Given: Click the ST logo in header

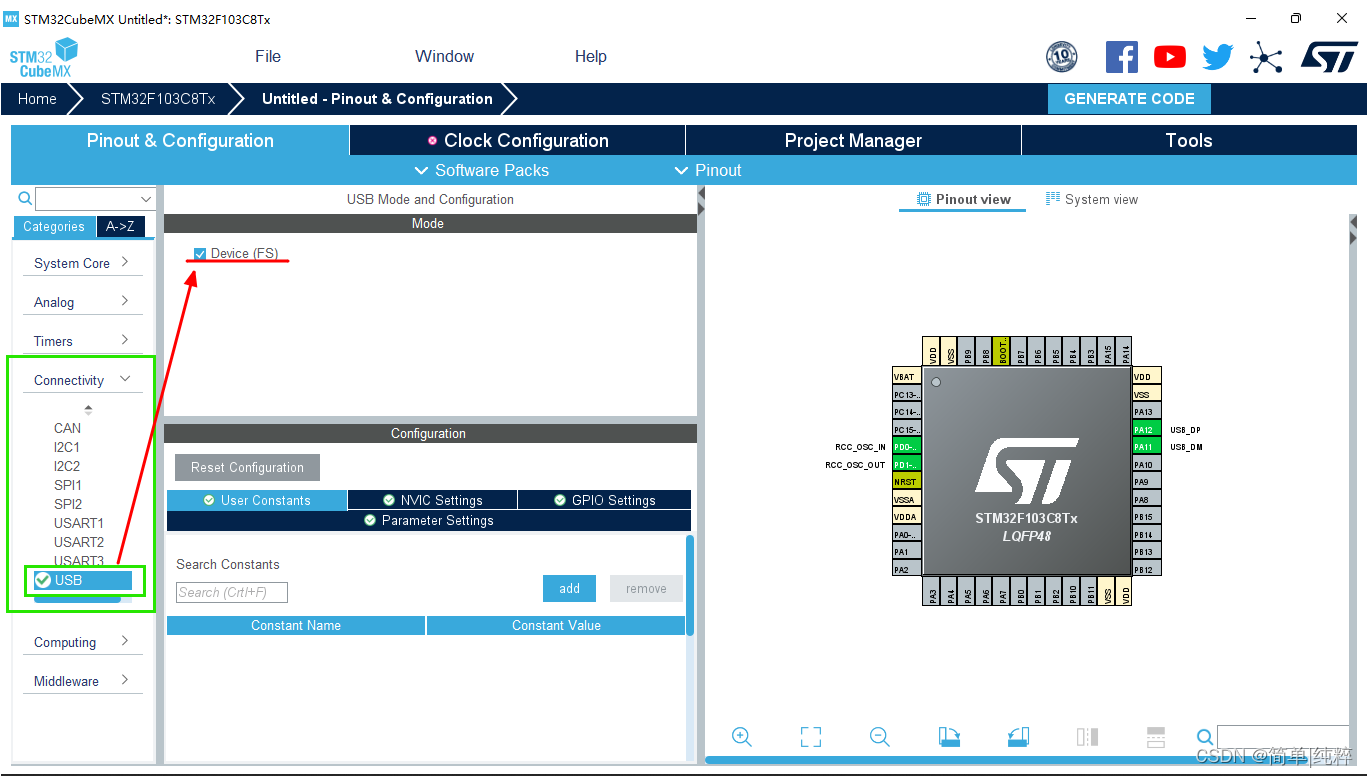Looking at the screenshot, I should pos(1329,57).
